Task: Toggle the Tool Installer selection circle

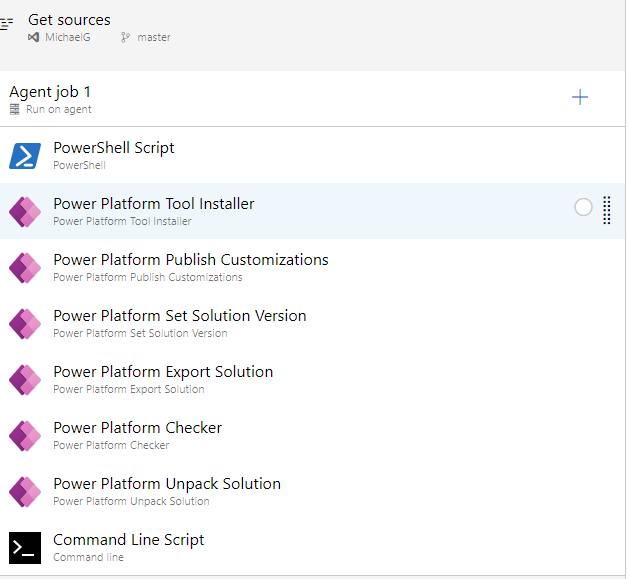Action: coord(583,207)
